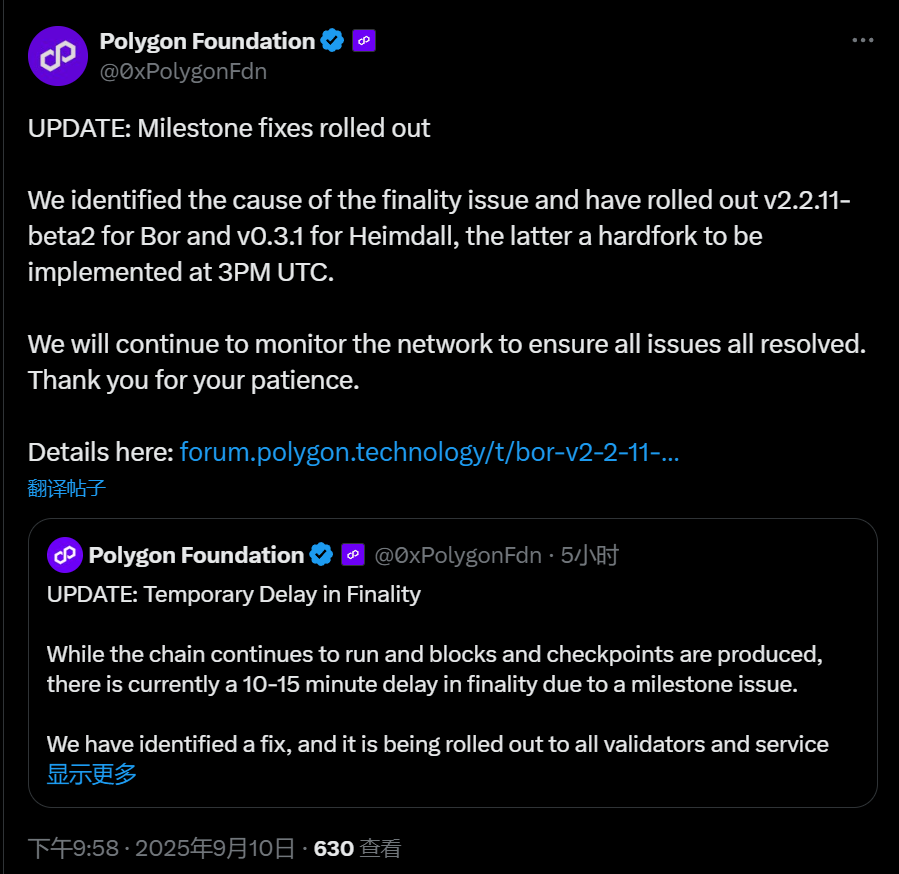Open the ••• more options menu
Image resolution: width=899 pixels, height=874 pixels.
point(861,40)
